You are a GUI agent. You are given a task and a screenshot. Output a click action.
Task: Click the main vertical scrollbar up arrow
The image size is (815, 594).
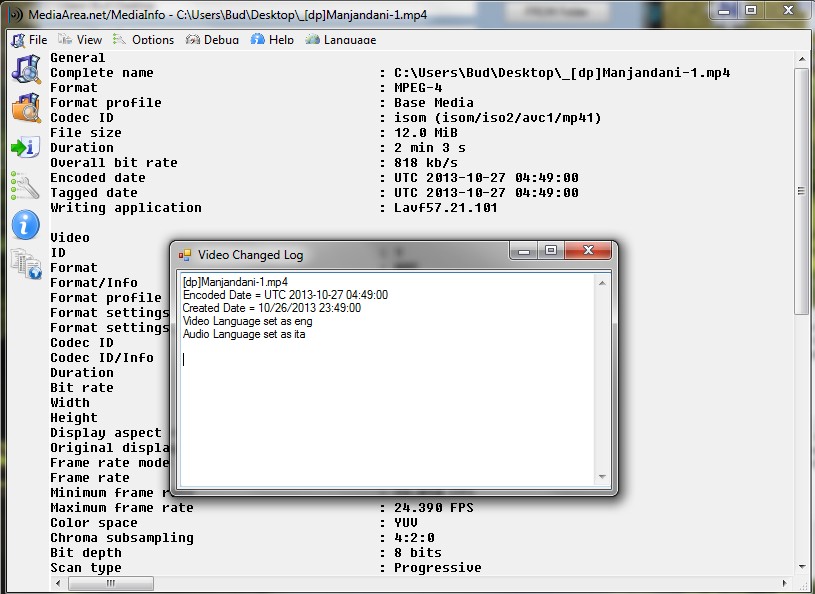pos(802,59)
